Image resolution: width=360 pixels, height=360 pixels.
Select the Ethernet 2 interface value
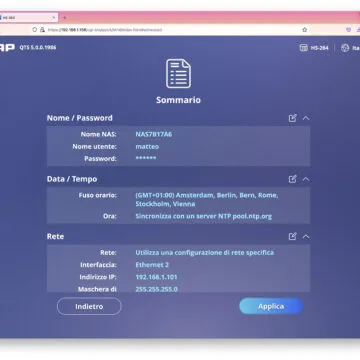click(152, 265)
